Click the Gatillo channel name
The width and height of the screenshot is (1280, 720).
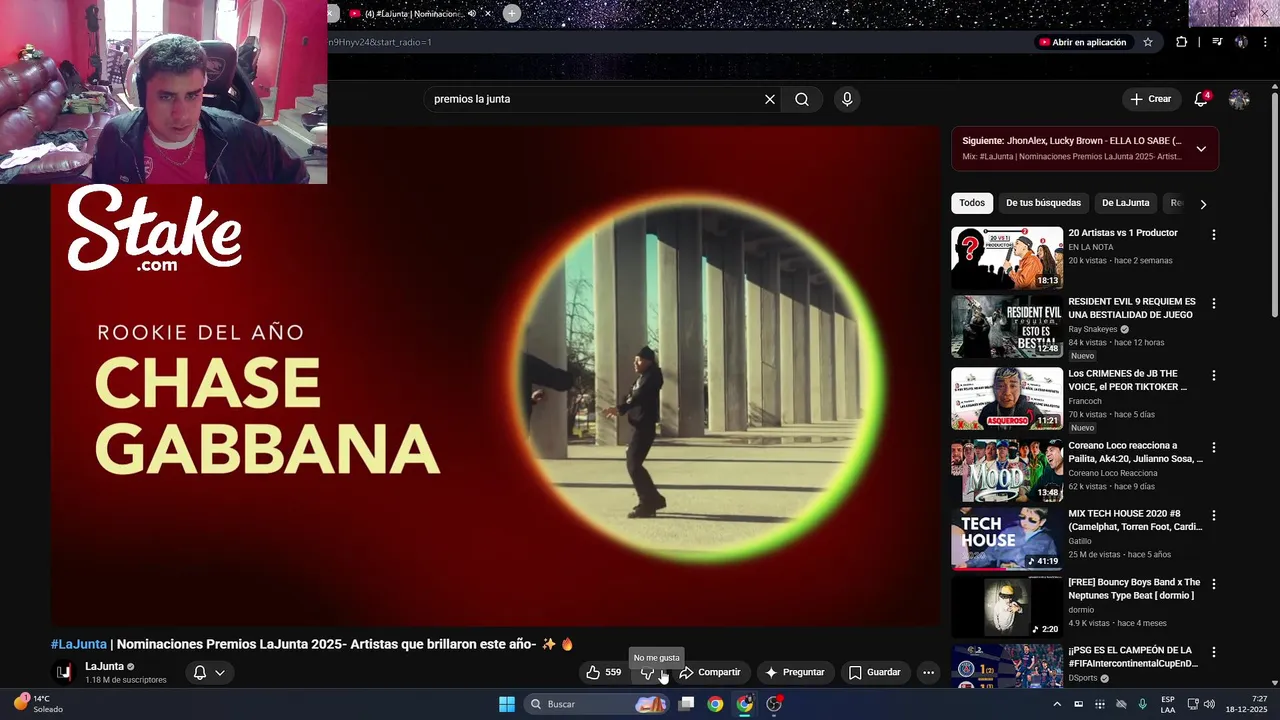tap(1080, 541)
